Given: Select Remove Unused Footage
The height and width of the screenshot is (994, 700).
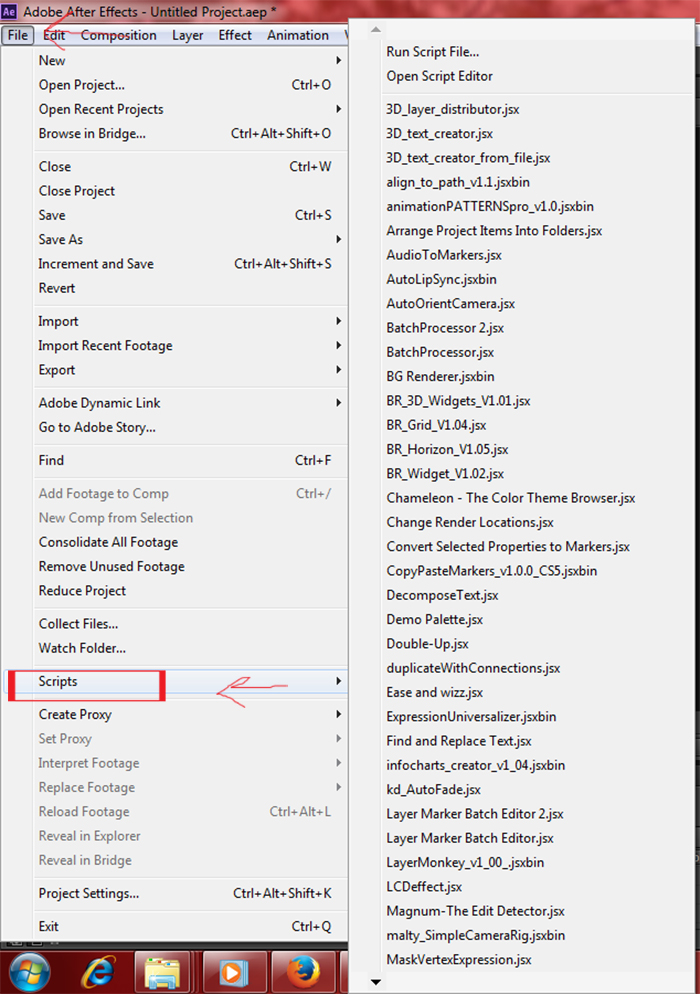Looking at the screenshot, I should coord(189,566).
